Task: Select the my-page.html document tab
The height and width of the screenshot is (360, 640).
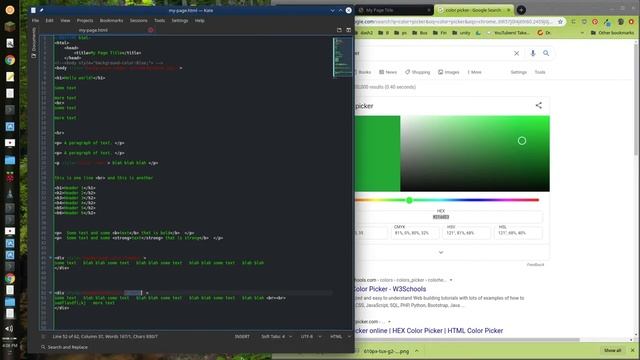Action: [x=93, y=30]
